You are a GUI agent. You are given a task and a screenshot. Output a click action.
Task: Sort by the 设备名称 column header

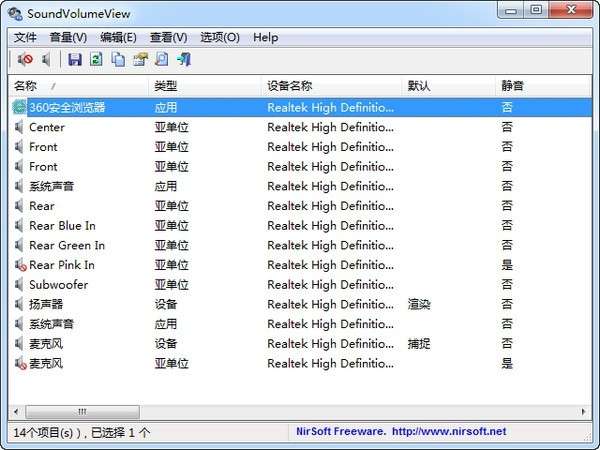[331, 86]
